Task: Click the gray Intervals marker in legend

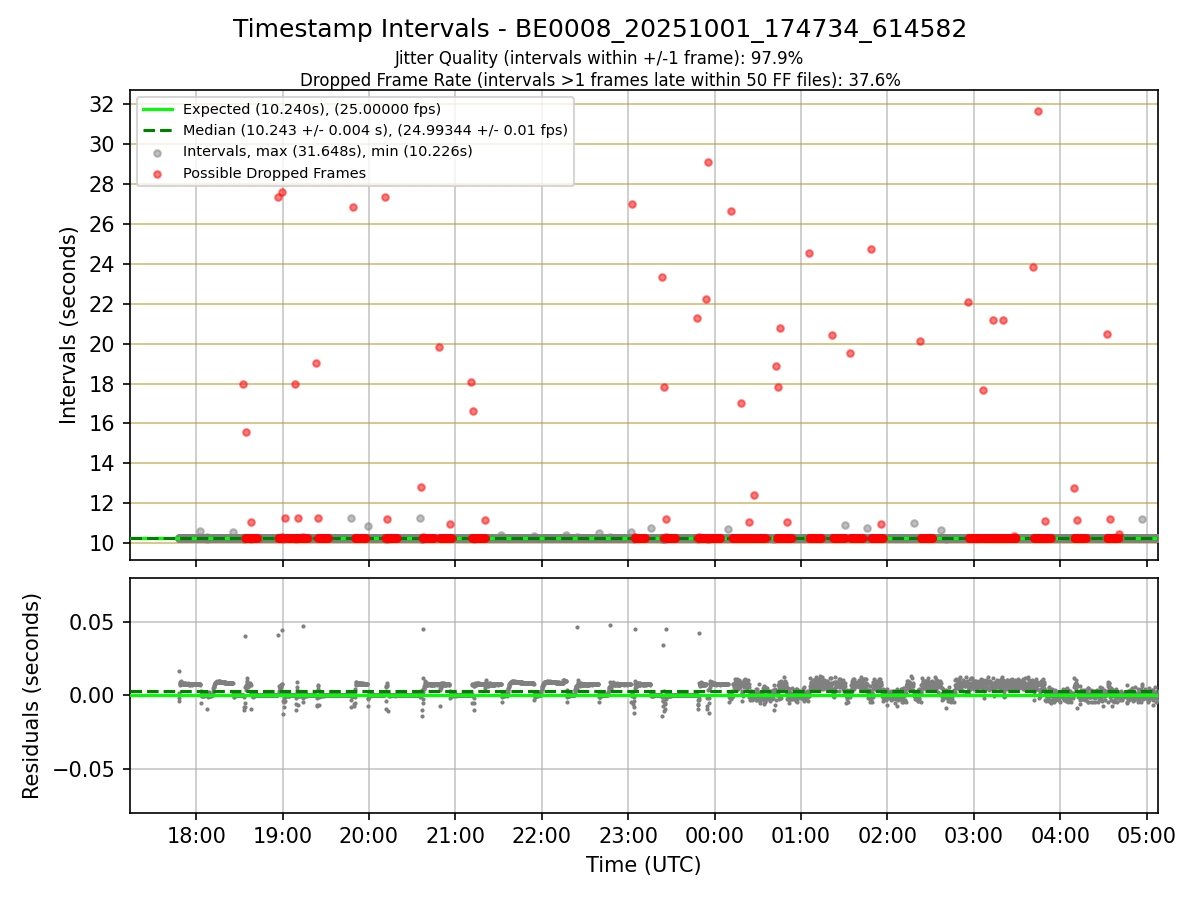Action: (157, 152)
